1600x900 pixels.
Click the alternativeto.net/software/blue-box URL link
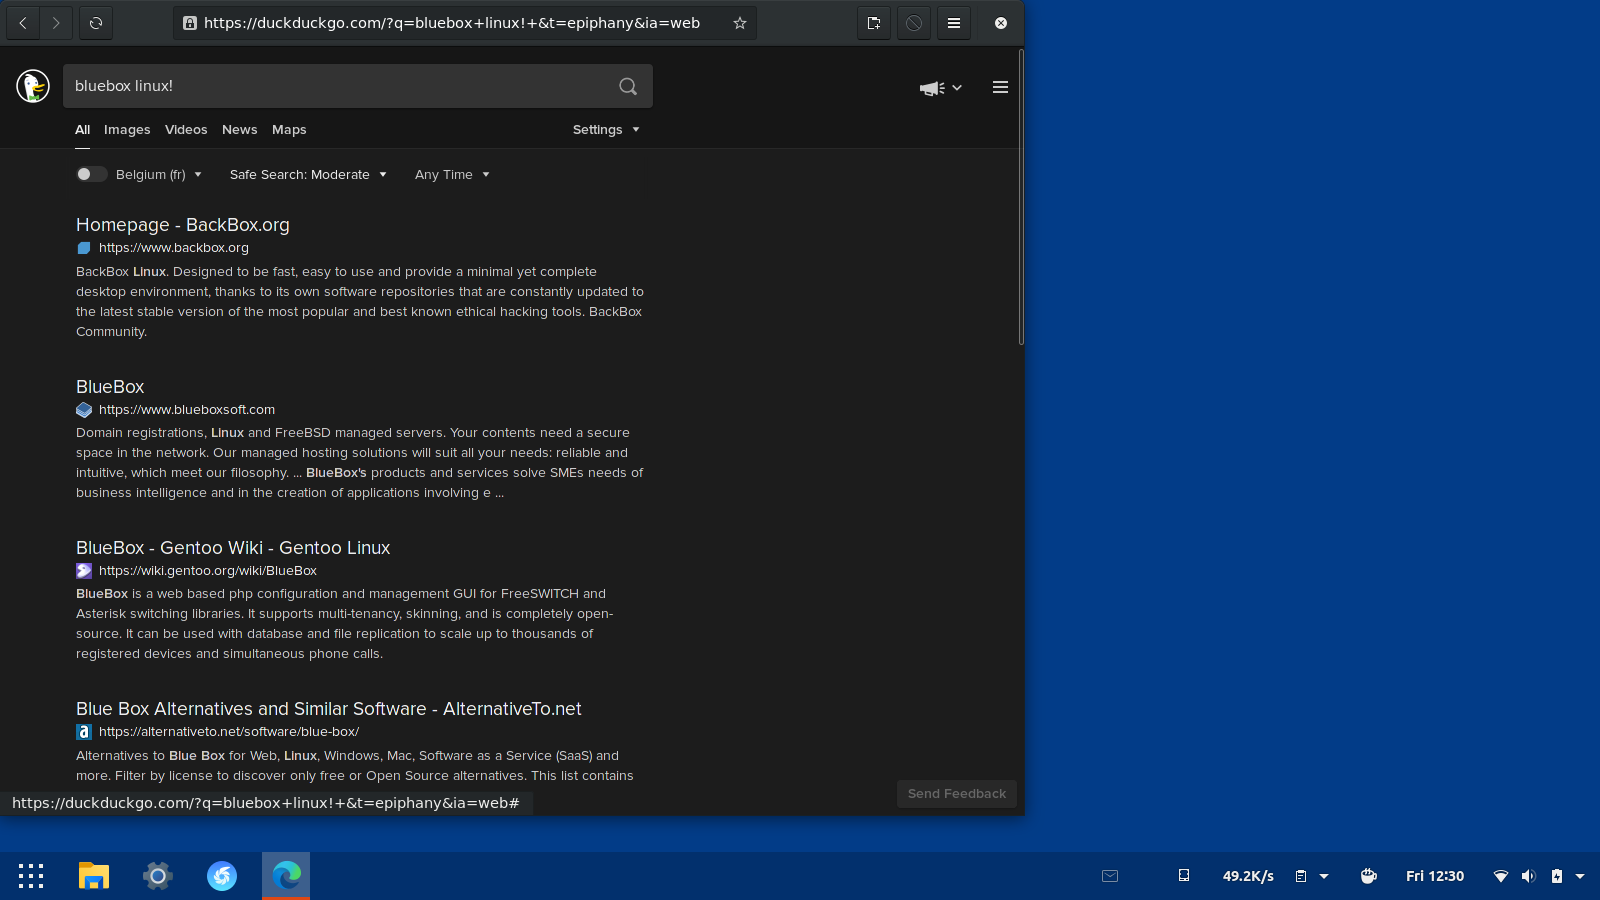click(229, 732)
